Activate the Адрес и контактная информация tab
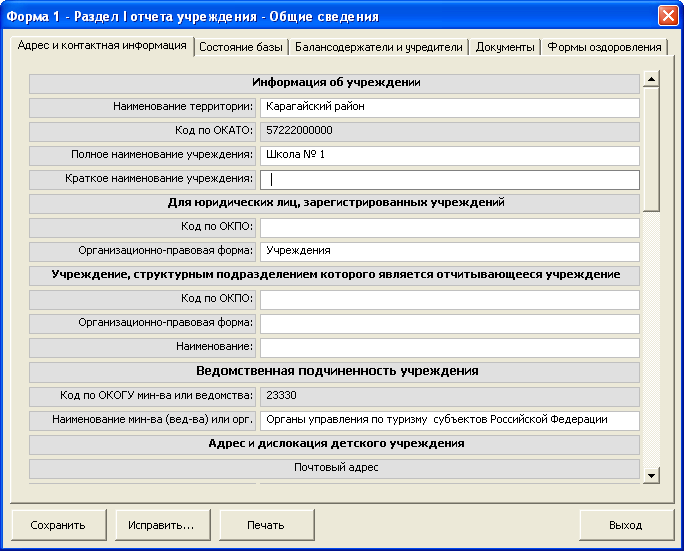Screen dimensions: 684x551 tap(102, 46)
